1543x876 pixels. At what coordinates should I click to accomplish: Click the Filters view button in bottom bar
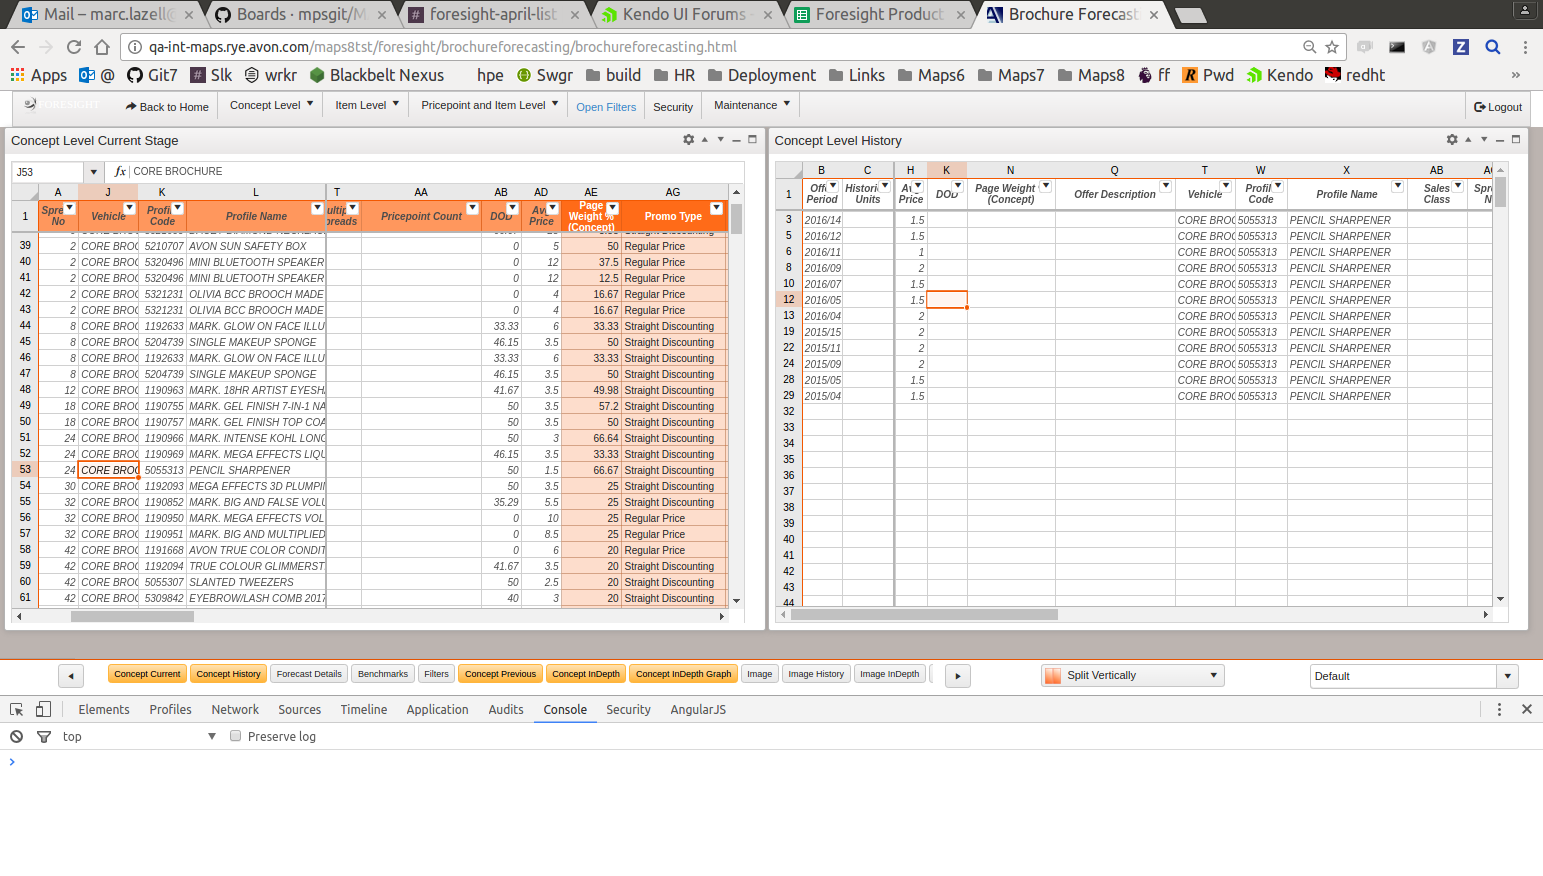[436, 674]
